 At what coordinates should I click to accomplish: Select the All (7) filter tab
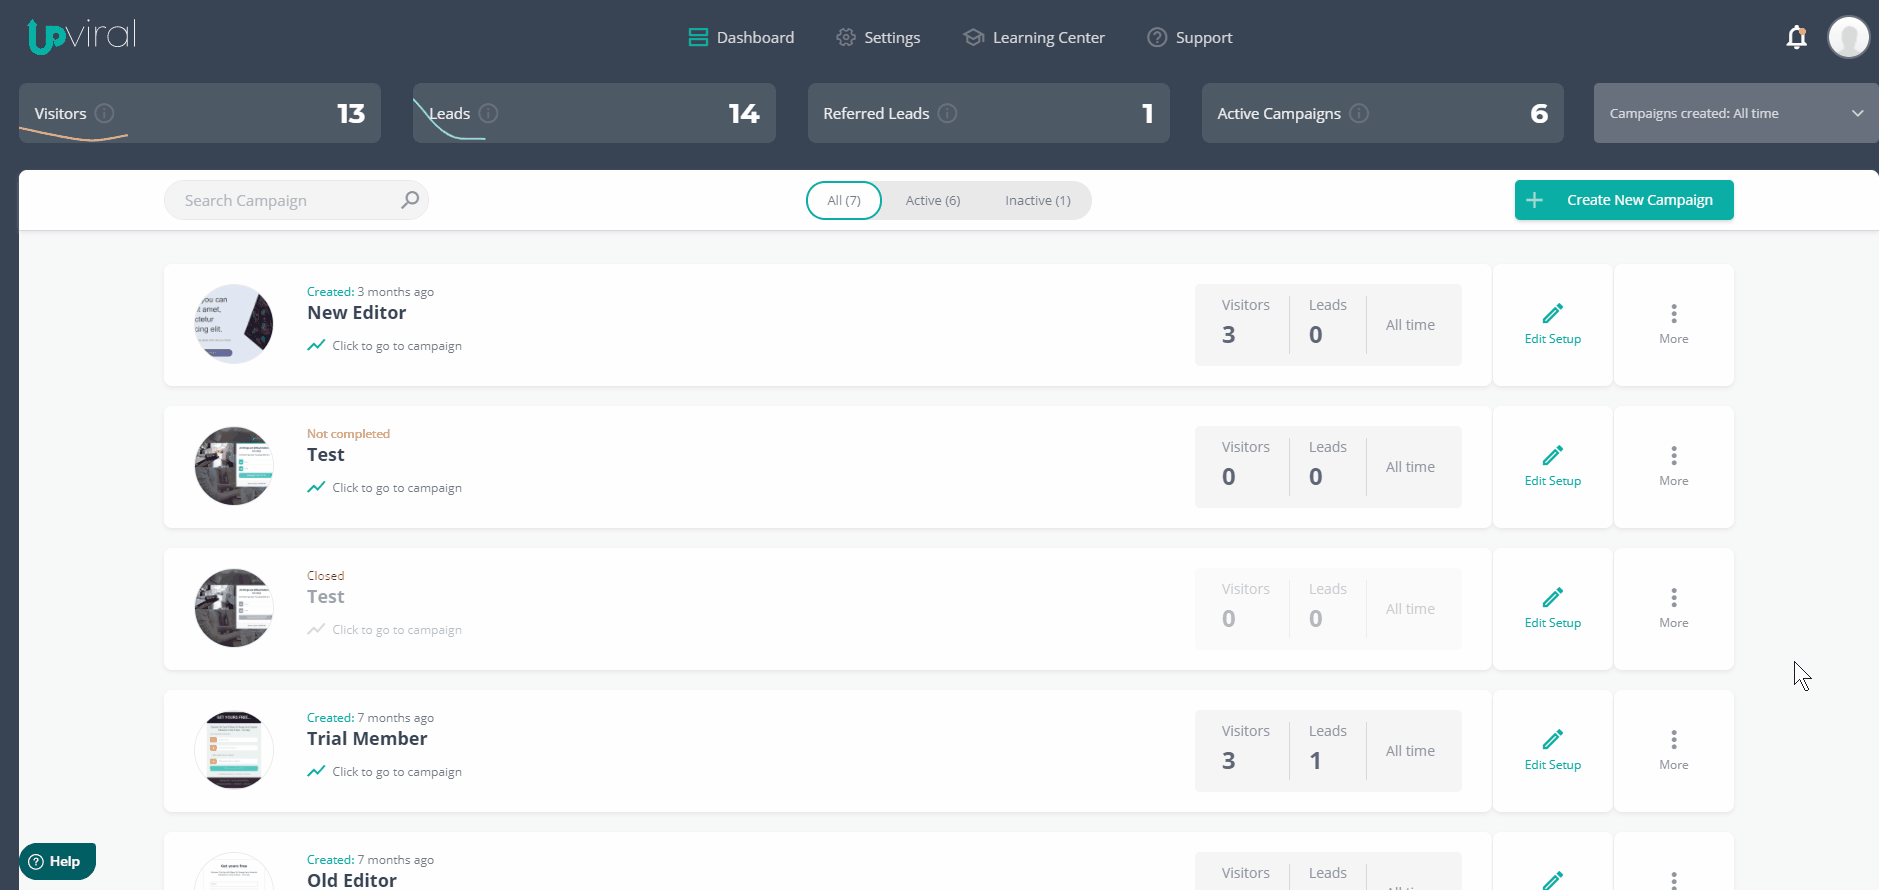coord(844,200)
